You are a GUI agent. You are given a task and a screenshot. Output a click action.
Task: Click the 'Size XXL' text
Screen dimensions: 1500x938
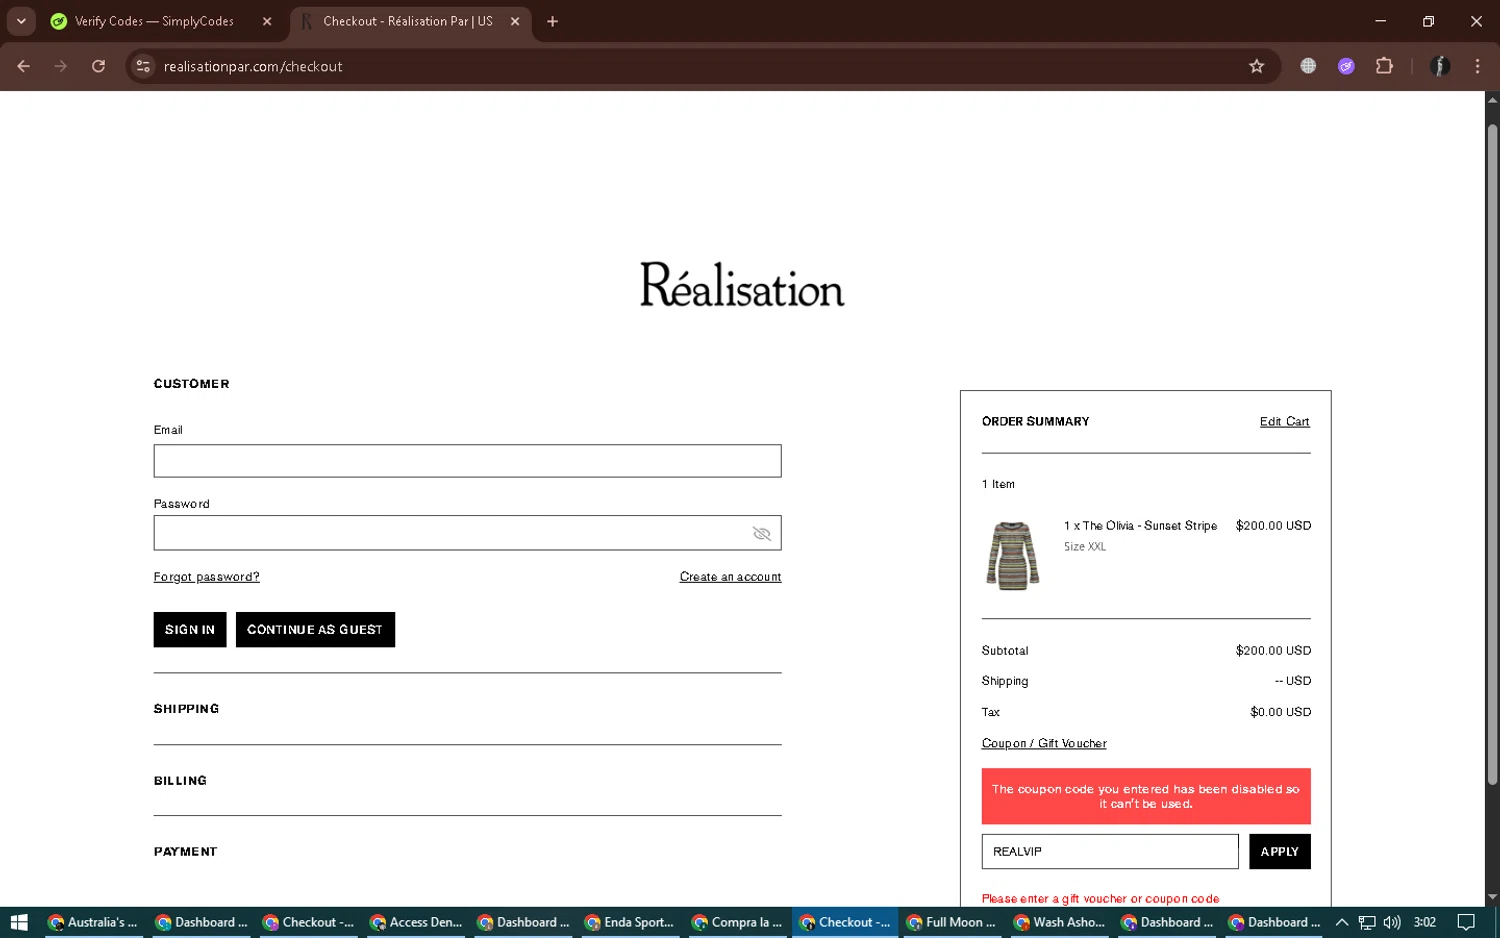click(x=1085, y=547)
